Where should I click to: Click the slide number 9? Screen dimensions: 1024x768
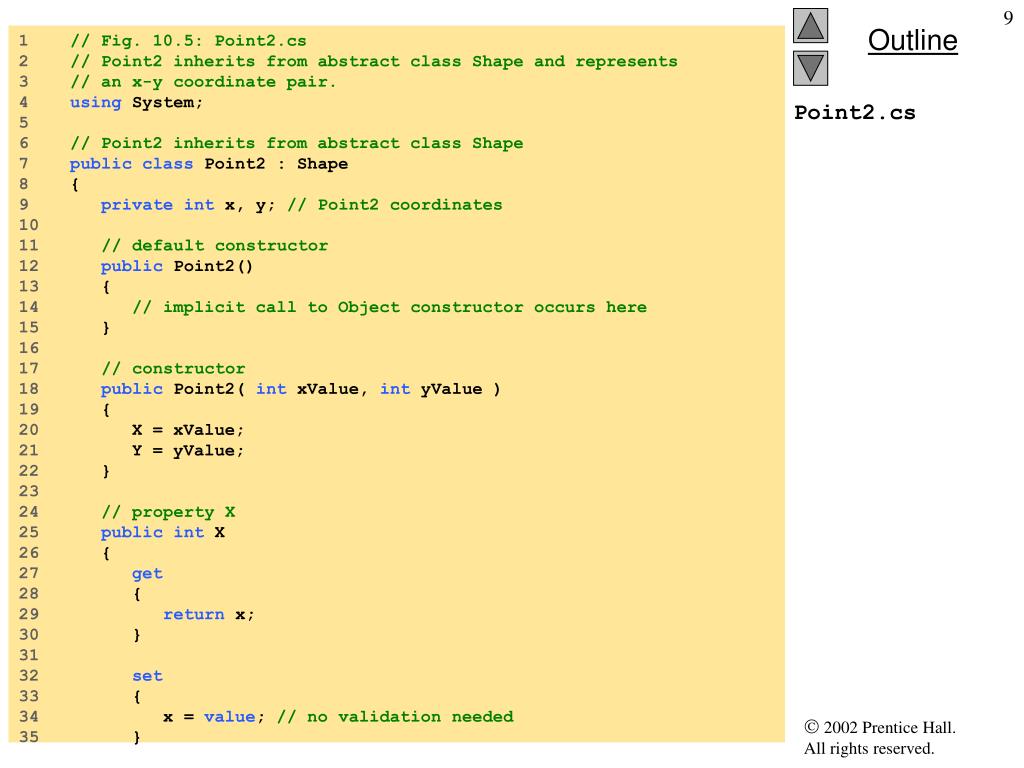[1008, 18]
